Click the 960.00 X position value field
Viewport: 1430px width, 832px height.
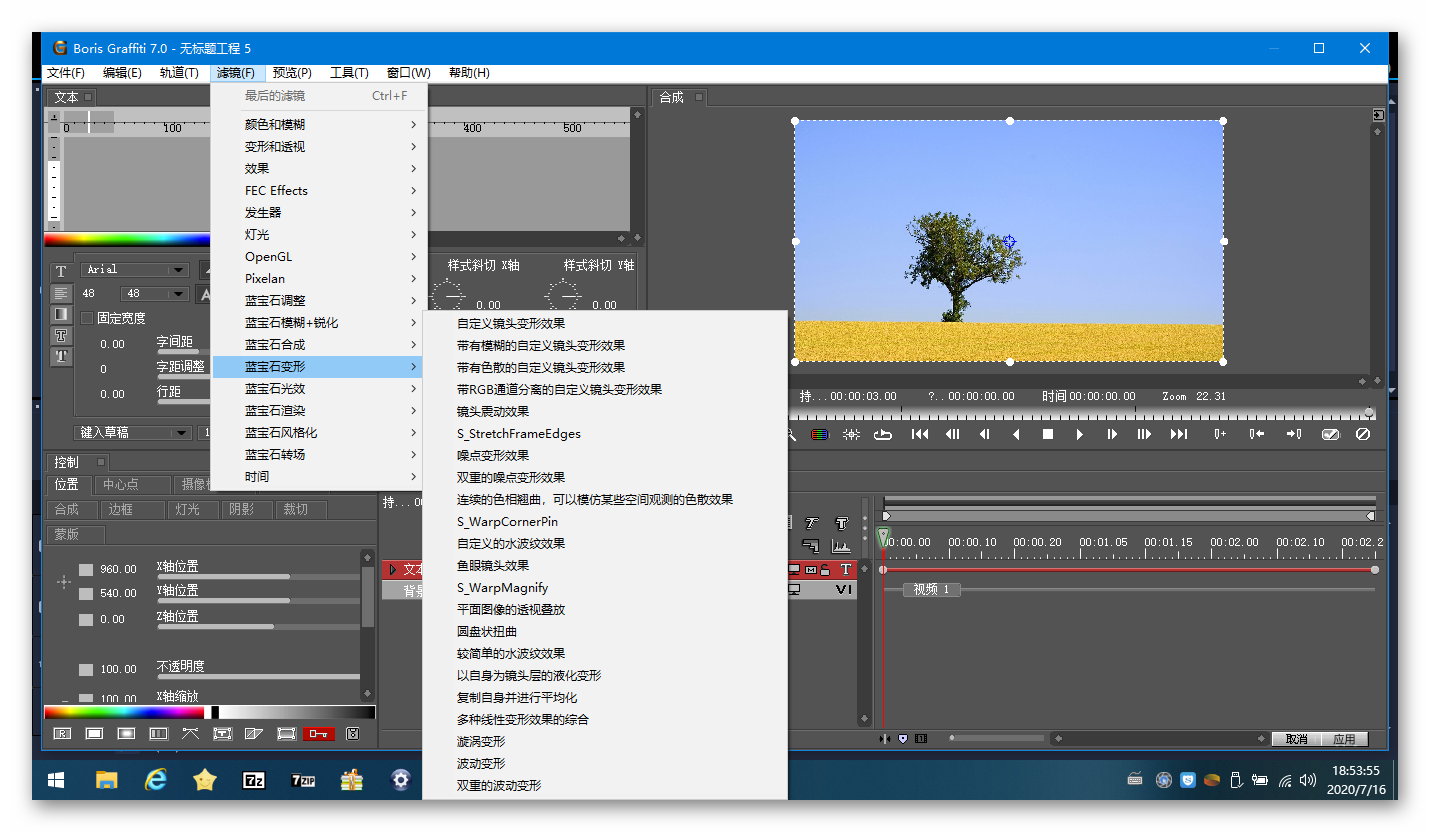[118, 569]
